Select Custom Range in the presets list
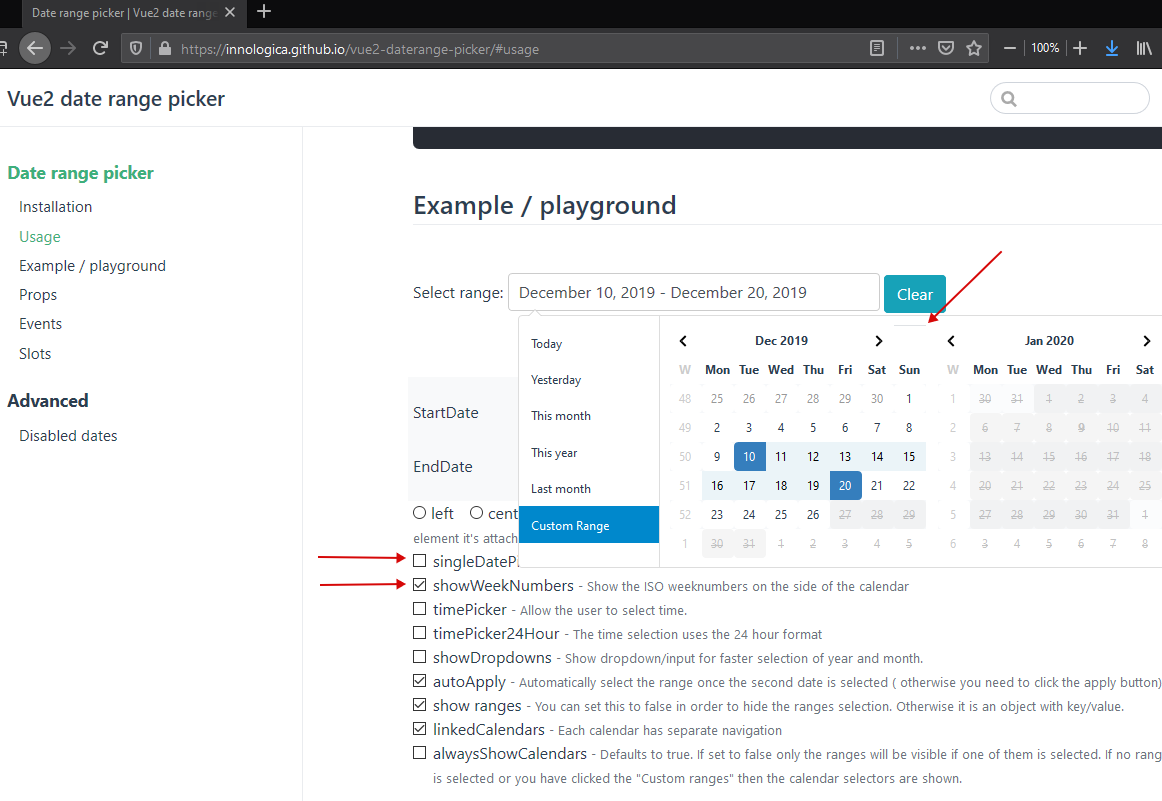This screenshot has width=1162, height=801. (x=572, y=523)
